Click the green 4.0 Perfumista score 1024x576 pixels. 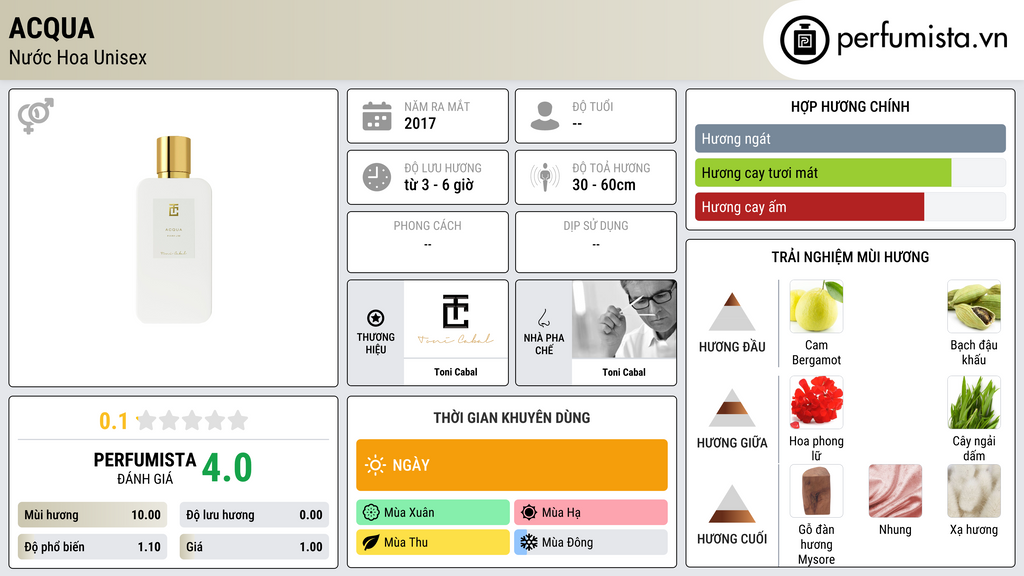click(227, 468)
